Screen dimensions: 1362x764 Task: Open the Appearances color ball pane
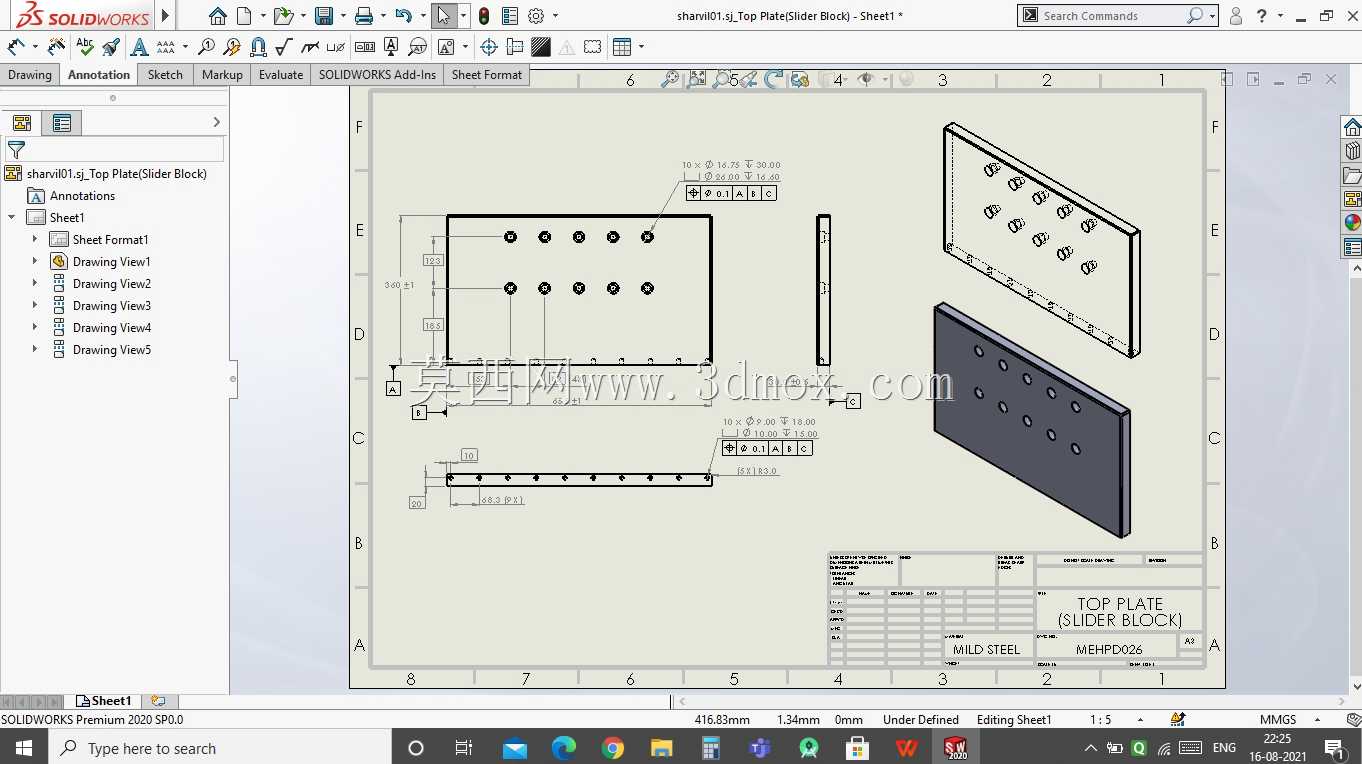click(1352, 223)
